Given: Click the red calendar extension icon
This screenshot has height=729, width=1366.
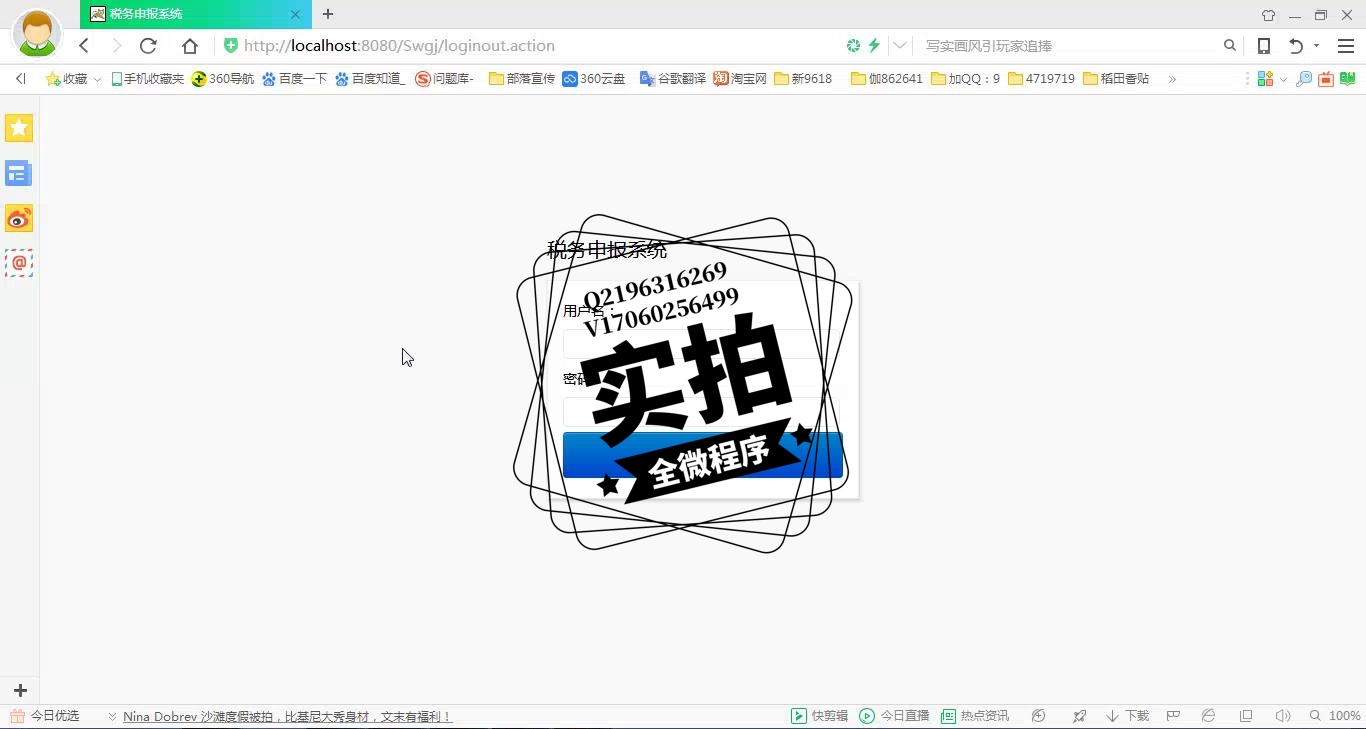Looking at the screenshot, I should click(x=1326, y=79).
